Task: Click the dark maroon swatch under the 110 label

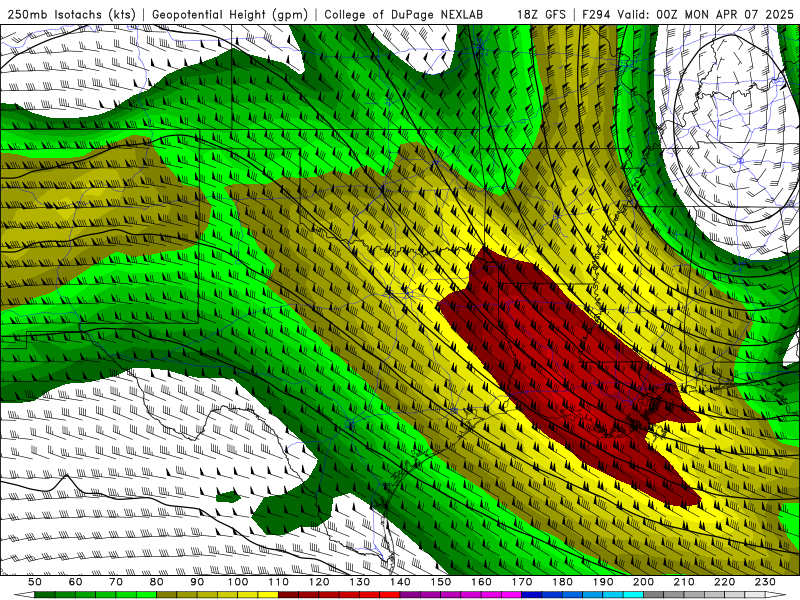Action: (x=288, y=594)
